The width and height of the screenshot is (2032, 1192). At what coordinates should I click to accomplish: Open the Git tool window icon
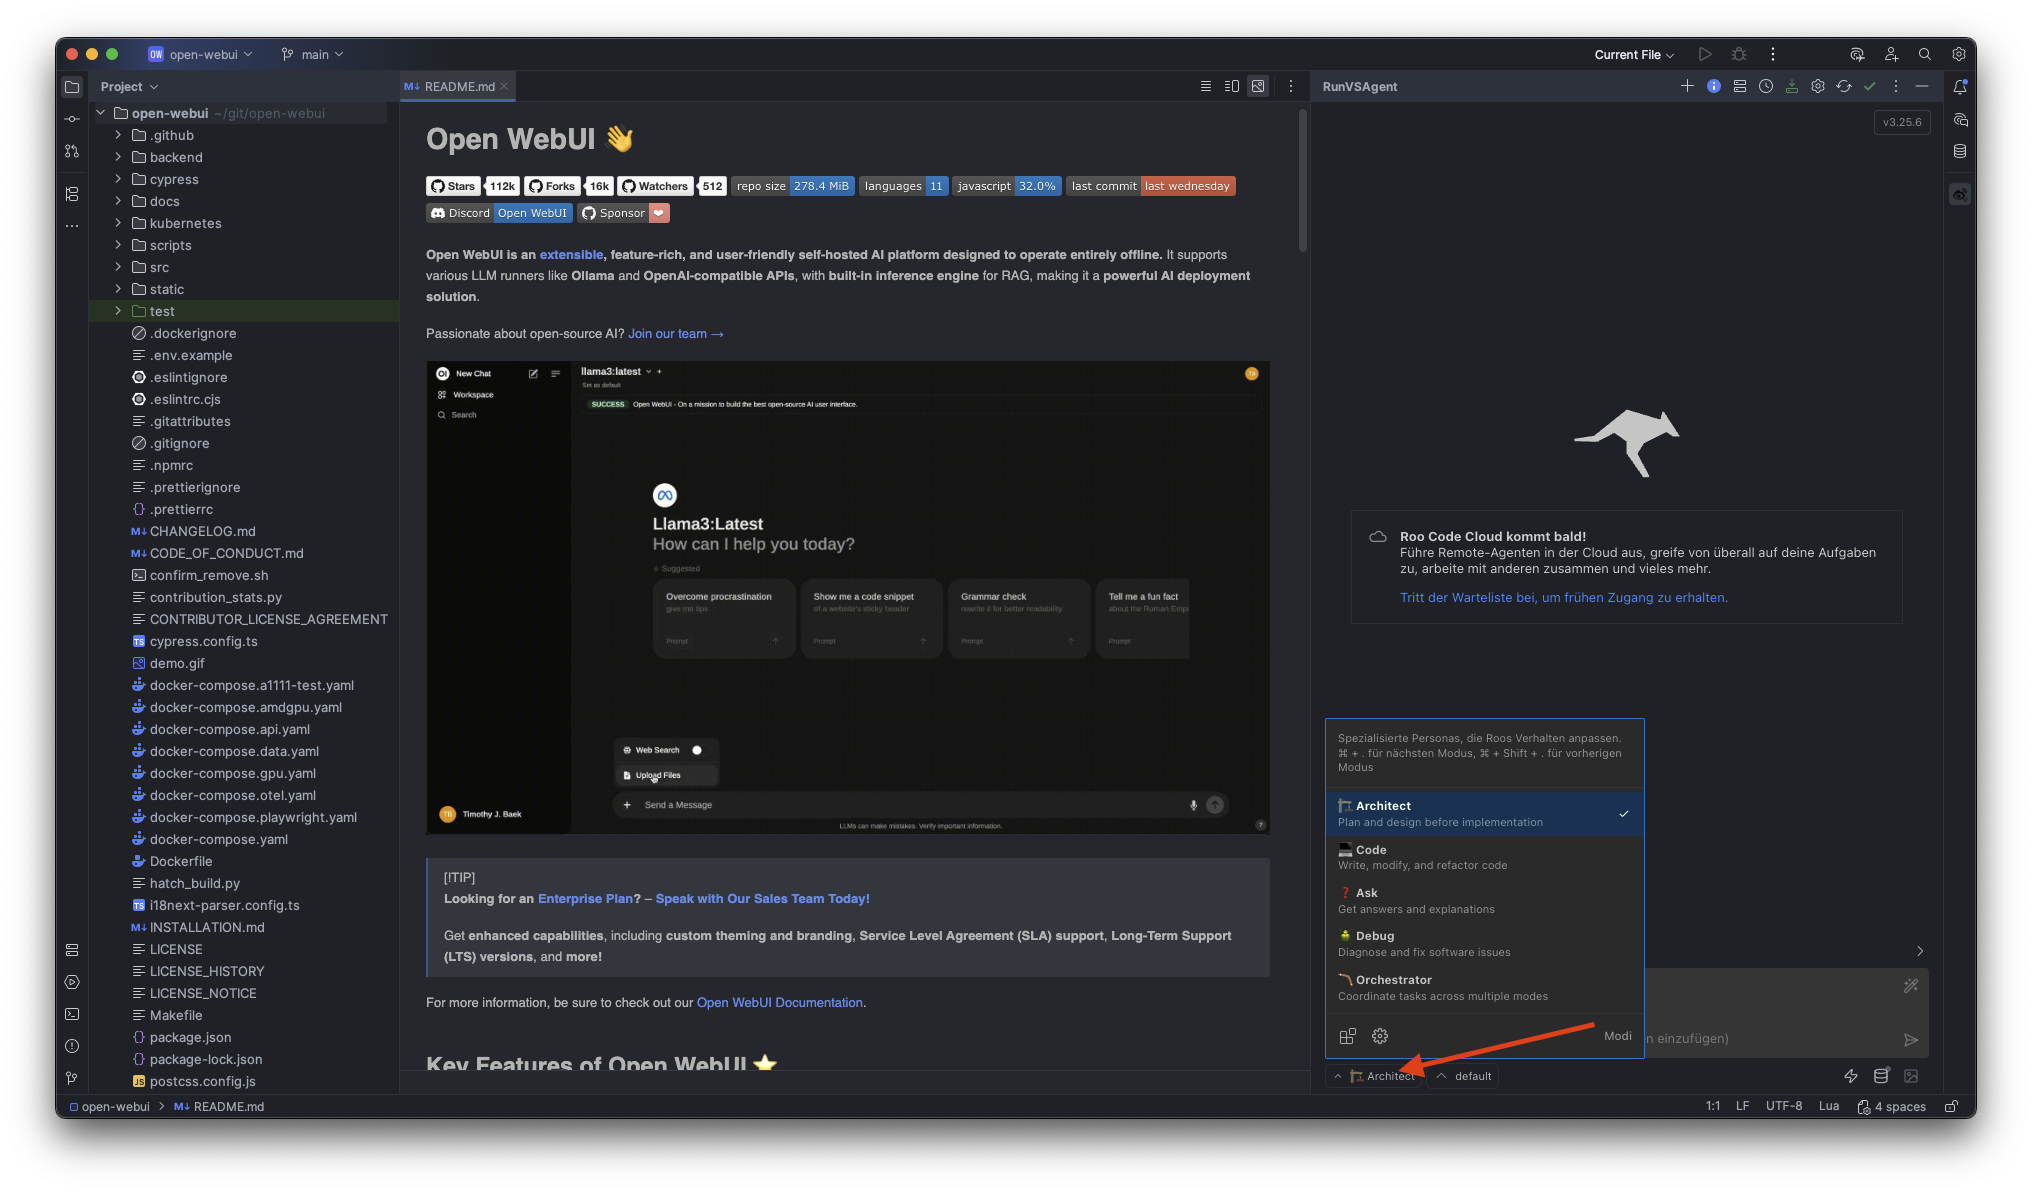pos(72,1078)
